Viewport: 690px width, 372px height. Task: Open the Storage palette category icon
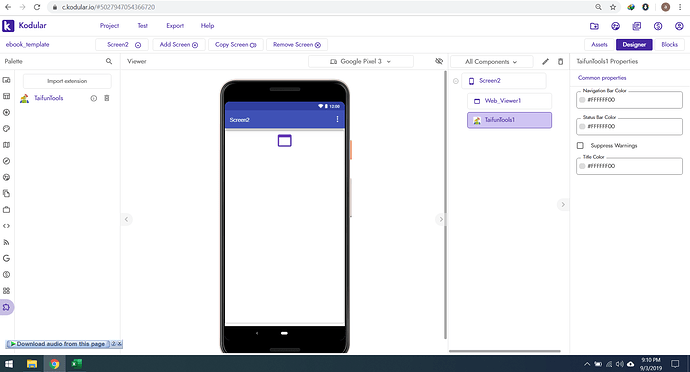point(7,194)
